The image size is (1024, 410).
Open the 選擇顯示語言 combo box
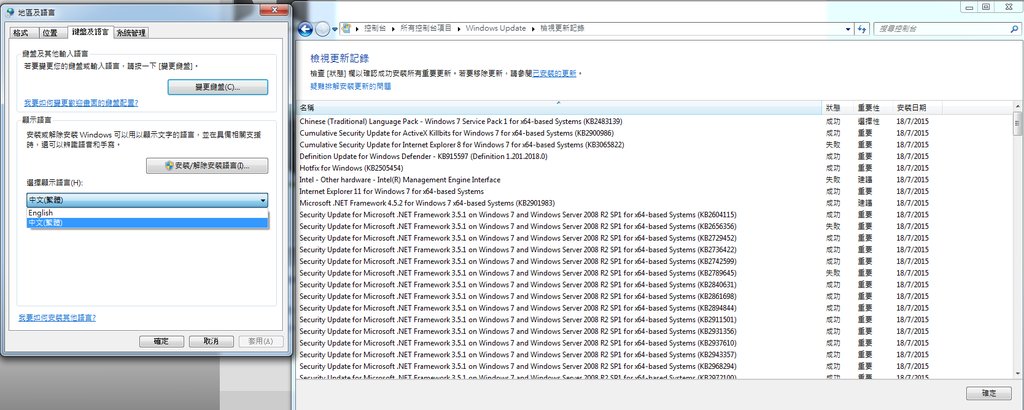click(148, 200)
